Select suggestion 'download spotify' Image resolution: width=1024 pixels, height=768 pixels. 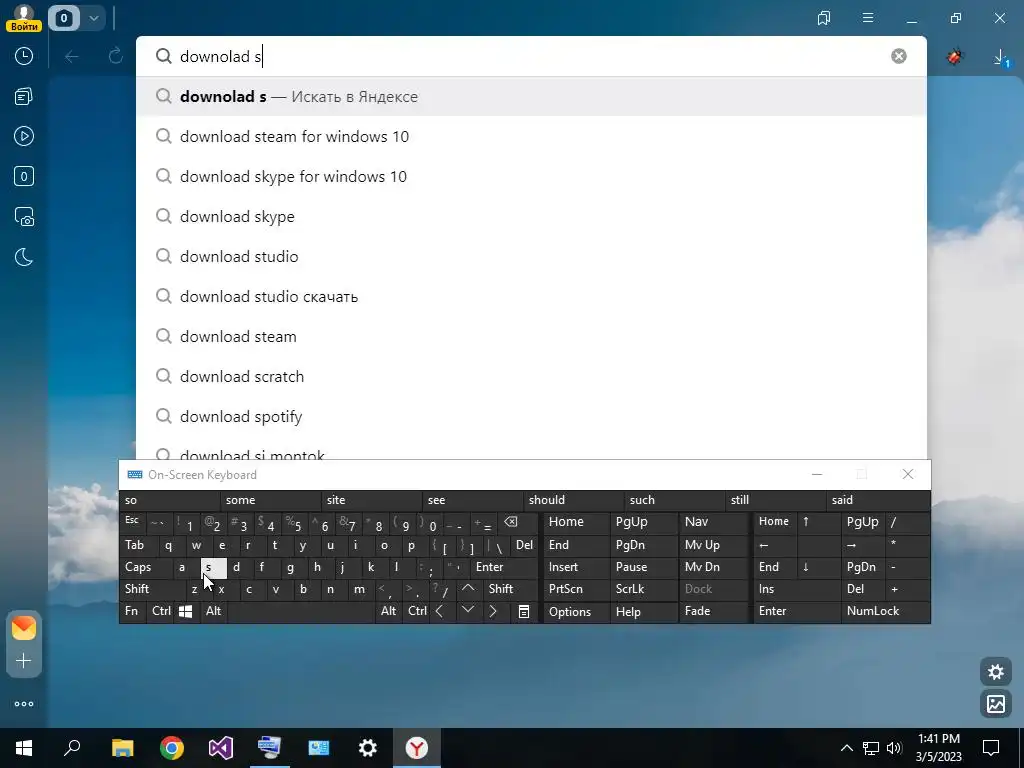pyautogui.click(x=531, y=416)
